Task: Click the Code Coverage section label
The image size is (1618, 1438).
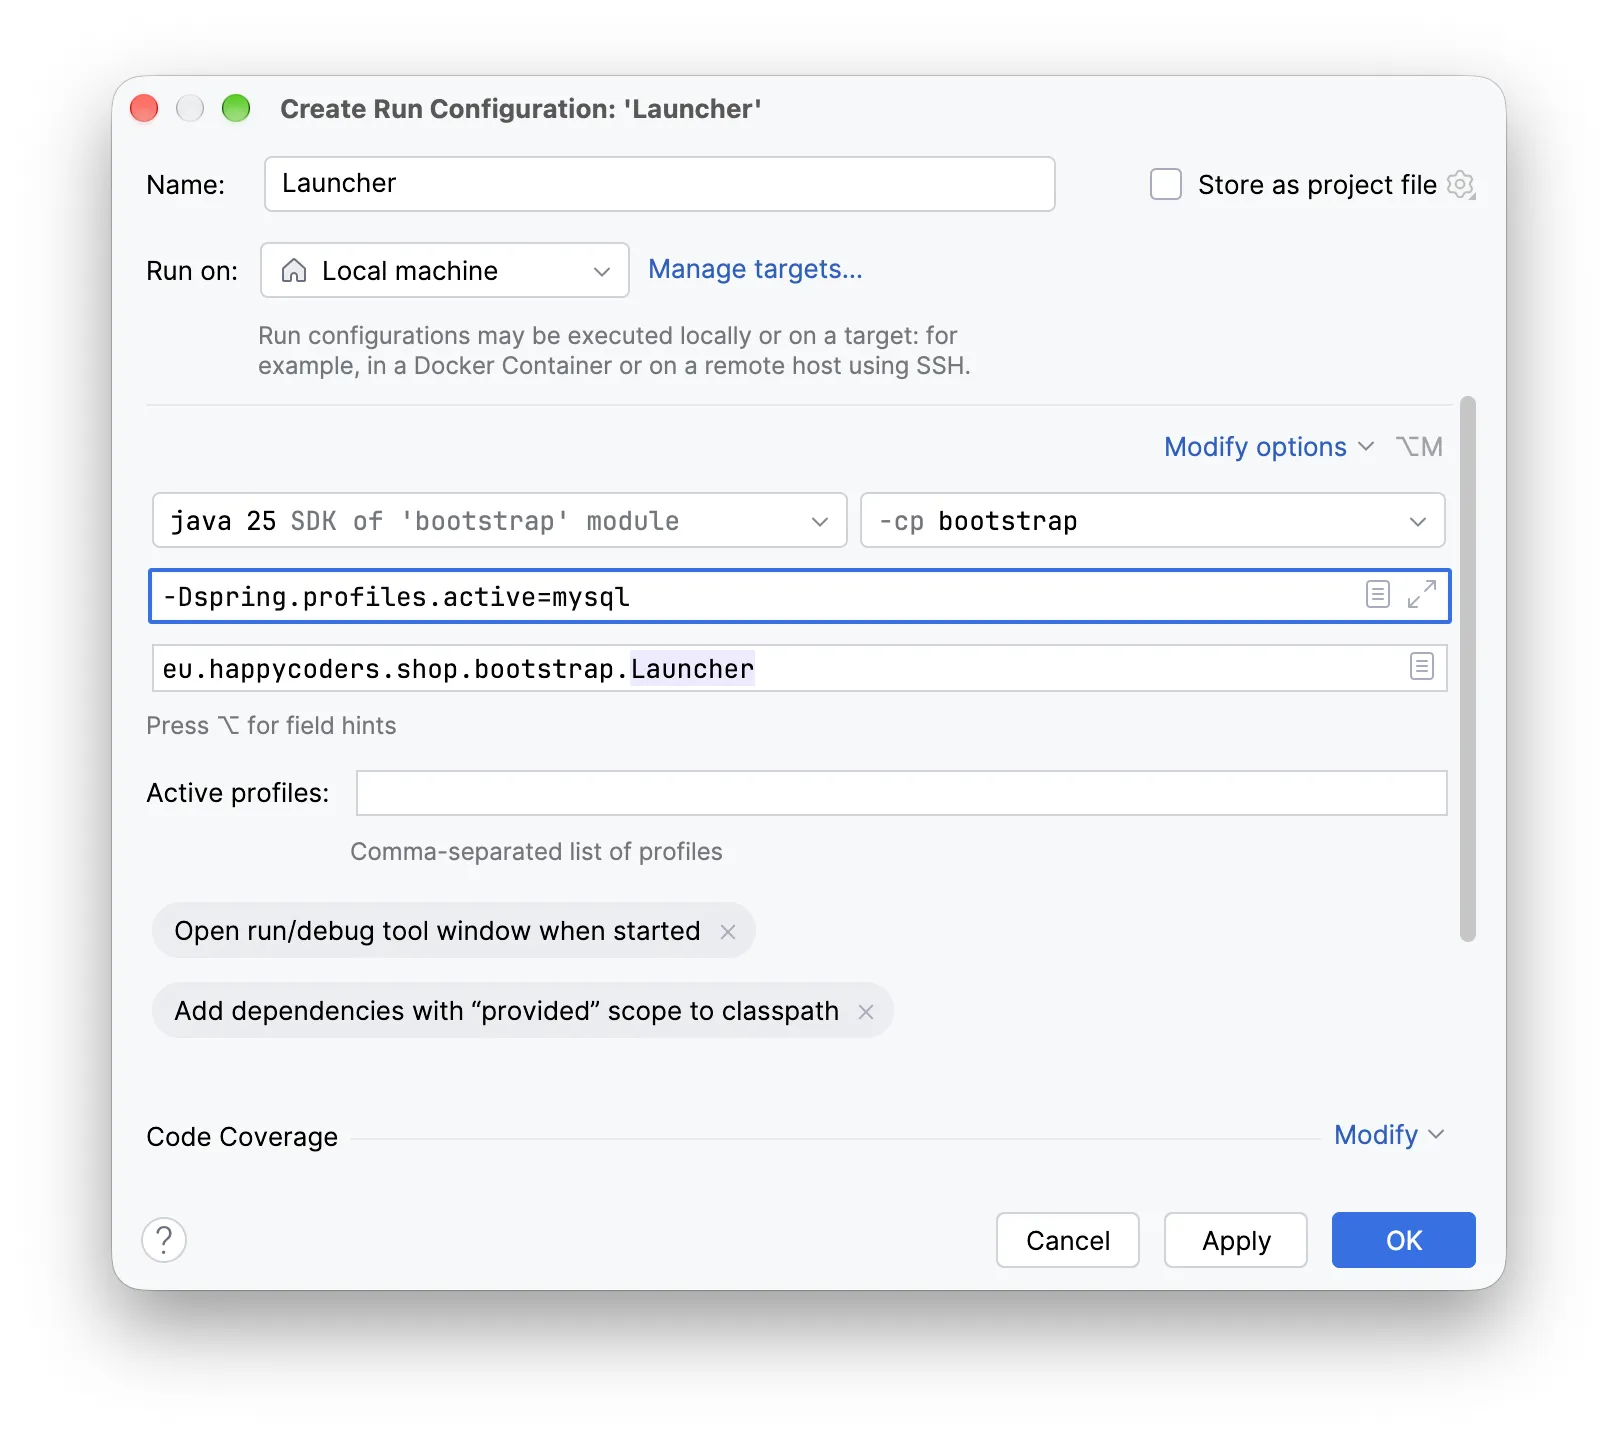Action: 242,1137
